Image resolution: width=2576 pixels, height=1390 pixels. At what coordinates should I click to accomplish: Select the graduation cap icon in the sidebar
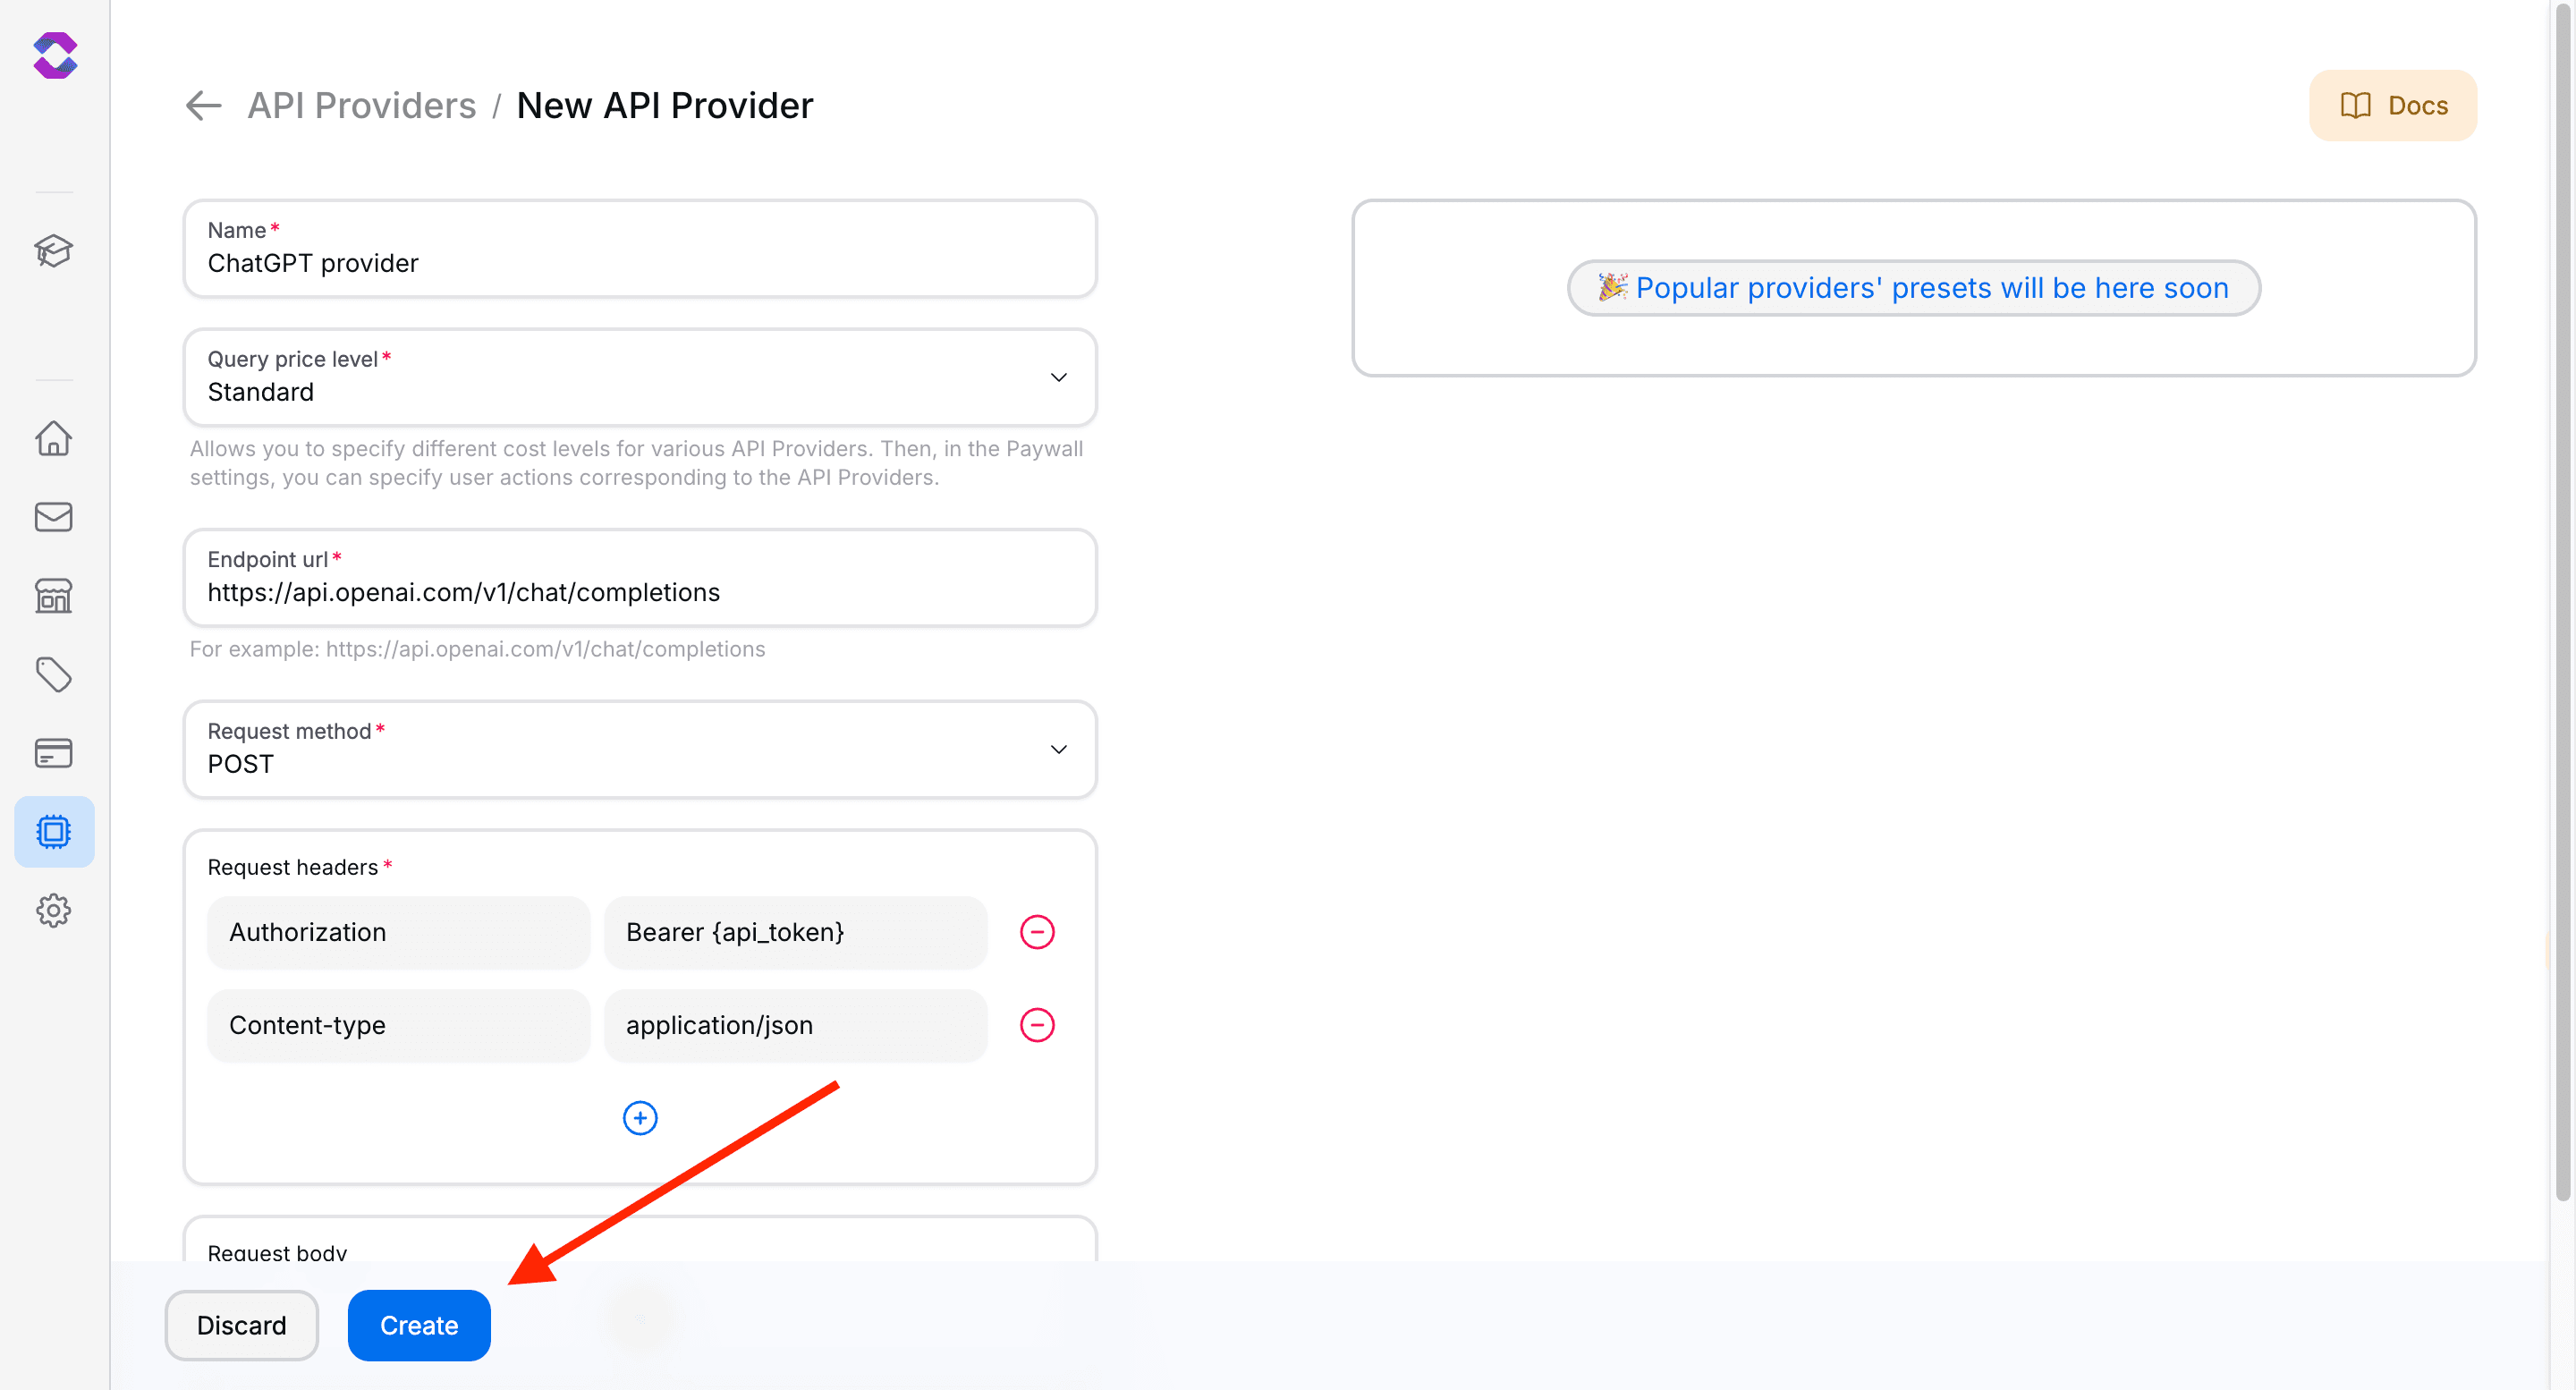[54, 251]
